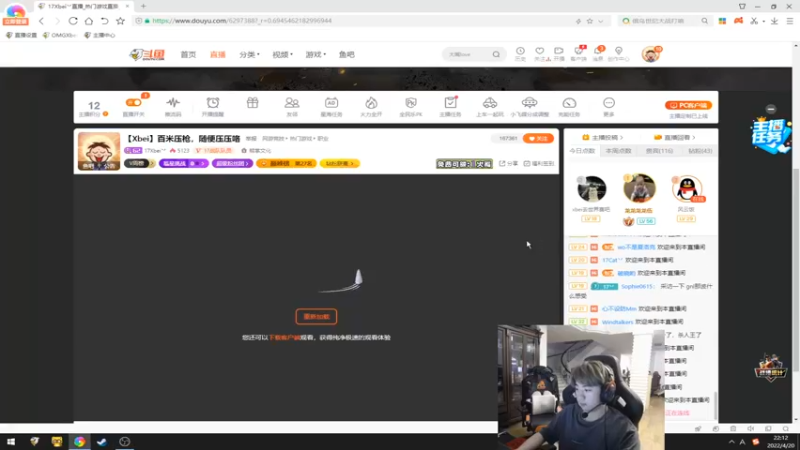This screenshot has width=800, height=450.
Task: Switch to the 今日点数 tab
Action: pyautogui.click(x=582, y=151)
